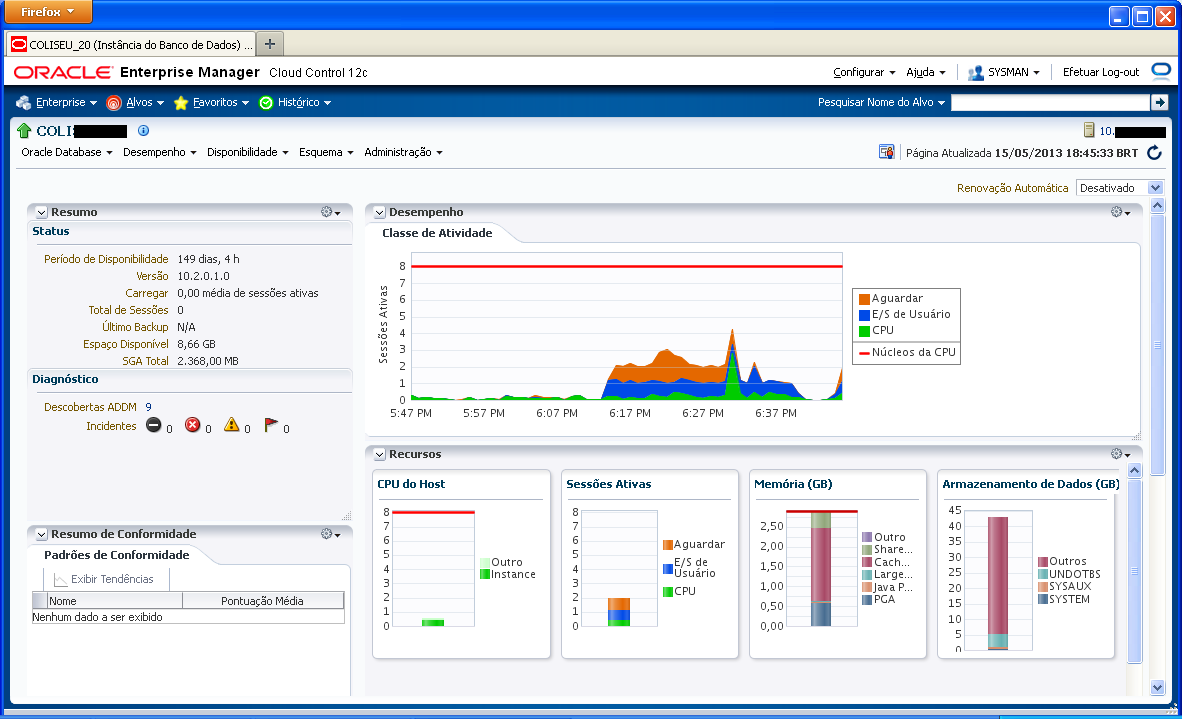The image size is (1182, 719).
Task: Click the page personalization icon near Página Atualizada
Action: pos(886,152)
